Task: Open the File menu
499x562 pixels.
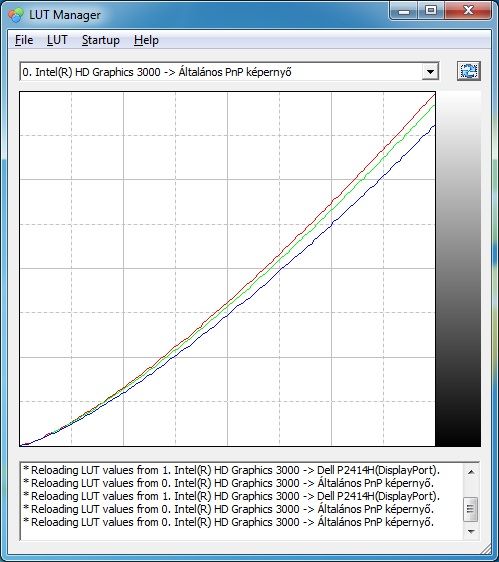Action: coord(24,40)
